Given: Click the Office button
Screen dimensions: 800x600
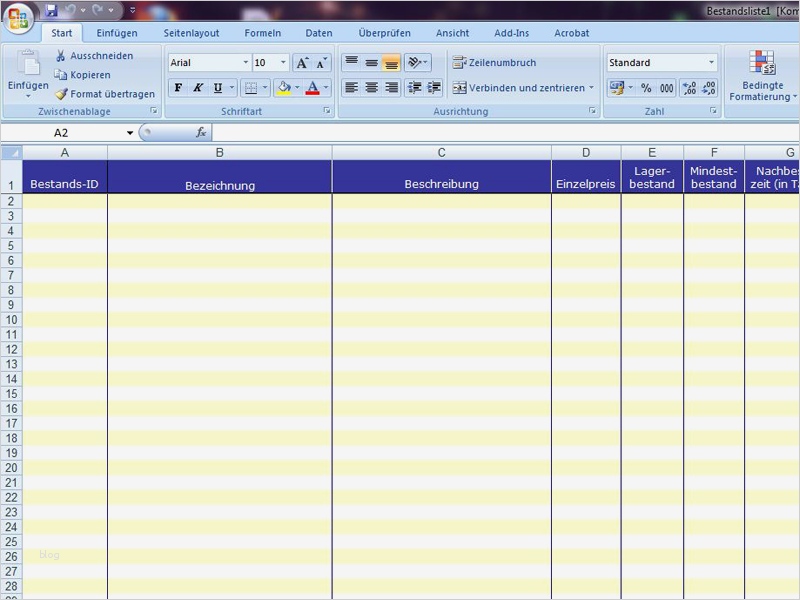Looking at the screenshot, I should pos(19,18).
